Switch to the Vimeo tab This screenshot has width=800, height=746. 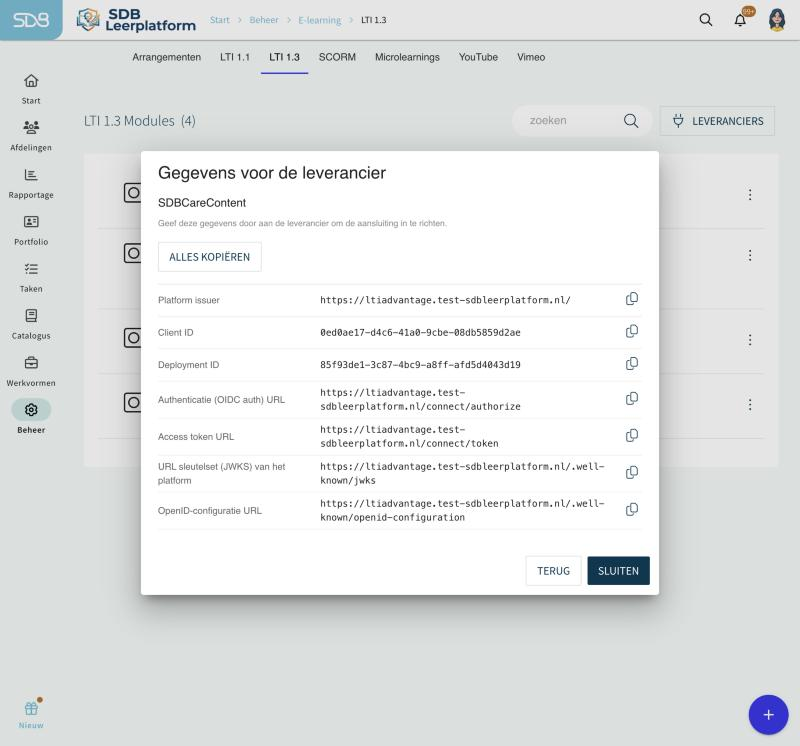tap(531, 57)
